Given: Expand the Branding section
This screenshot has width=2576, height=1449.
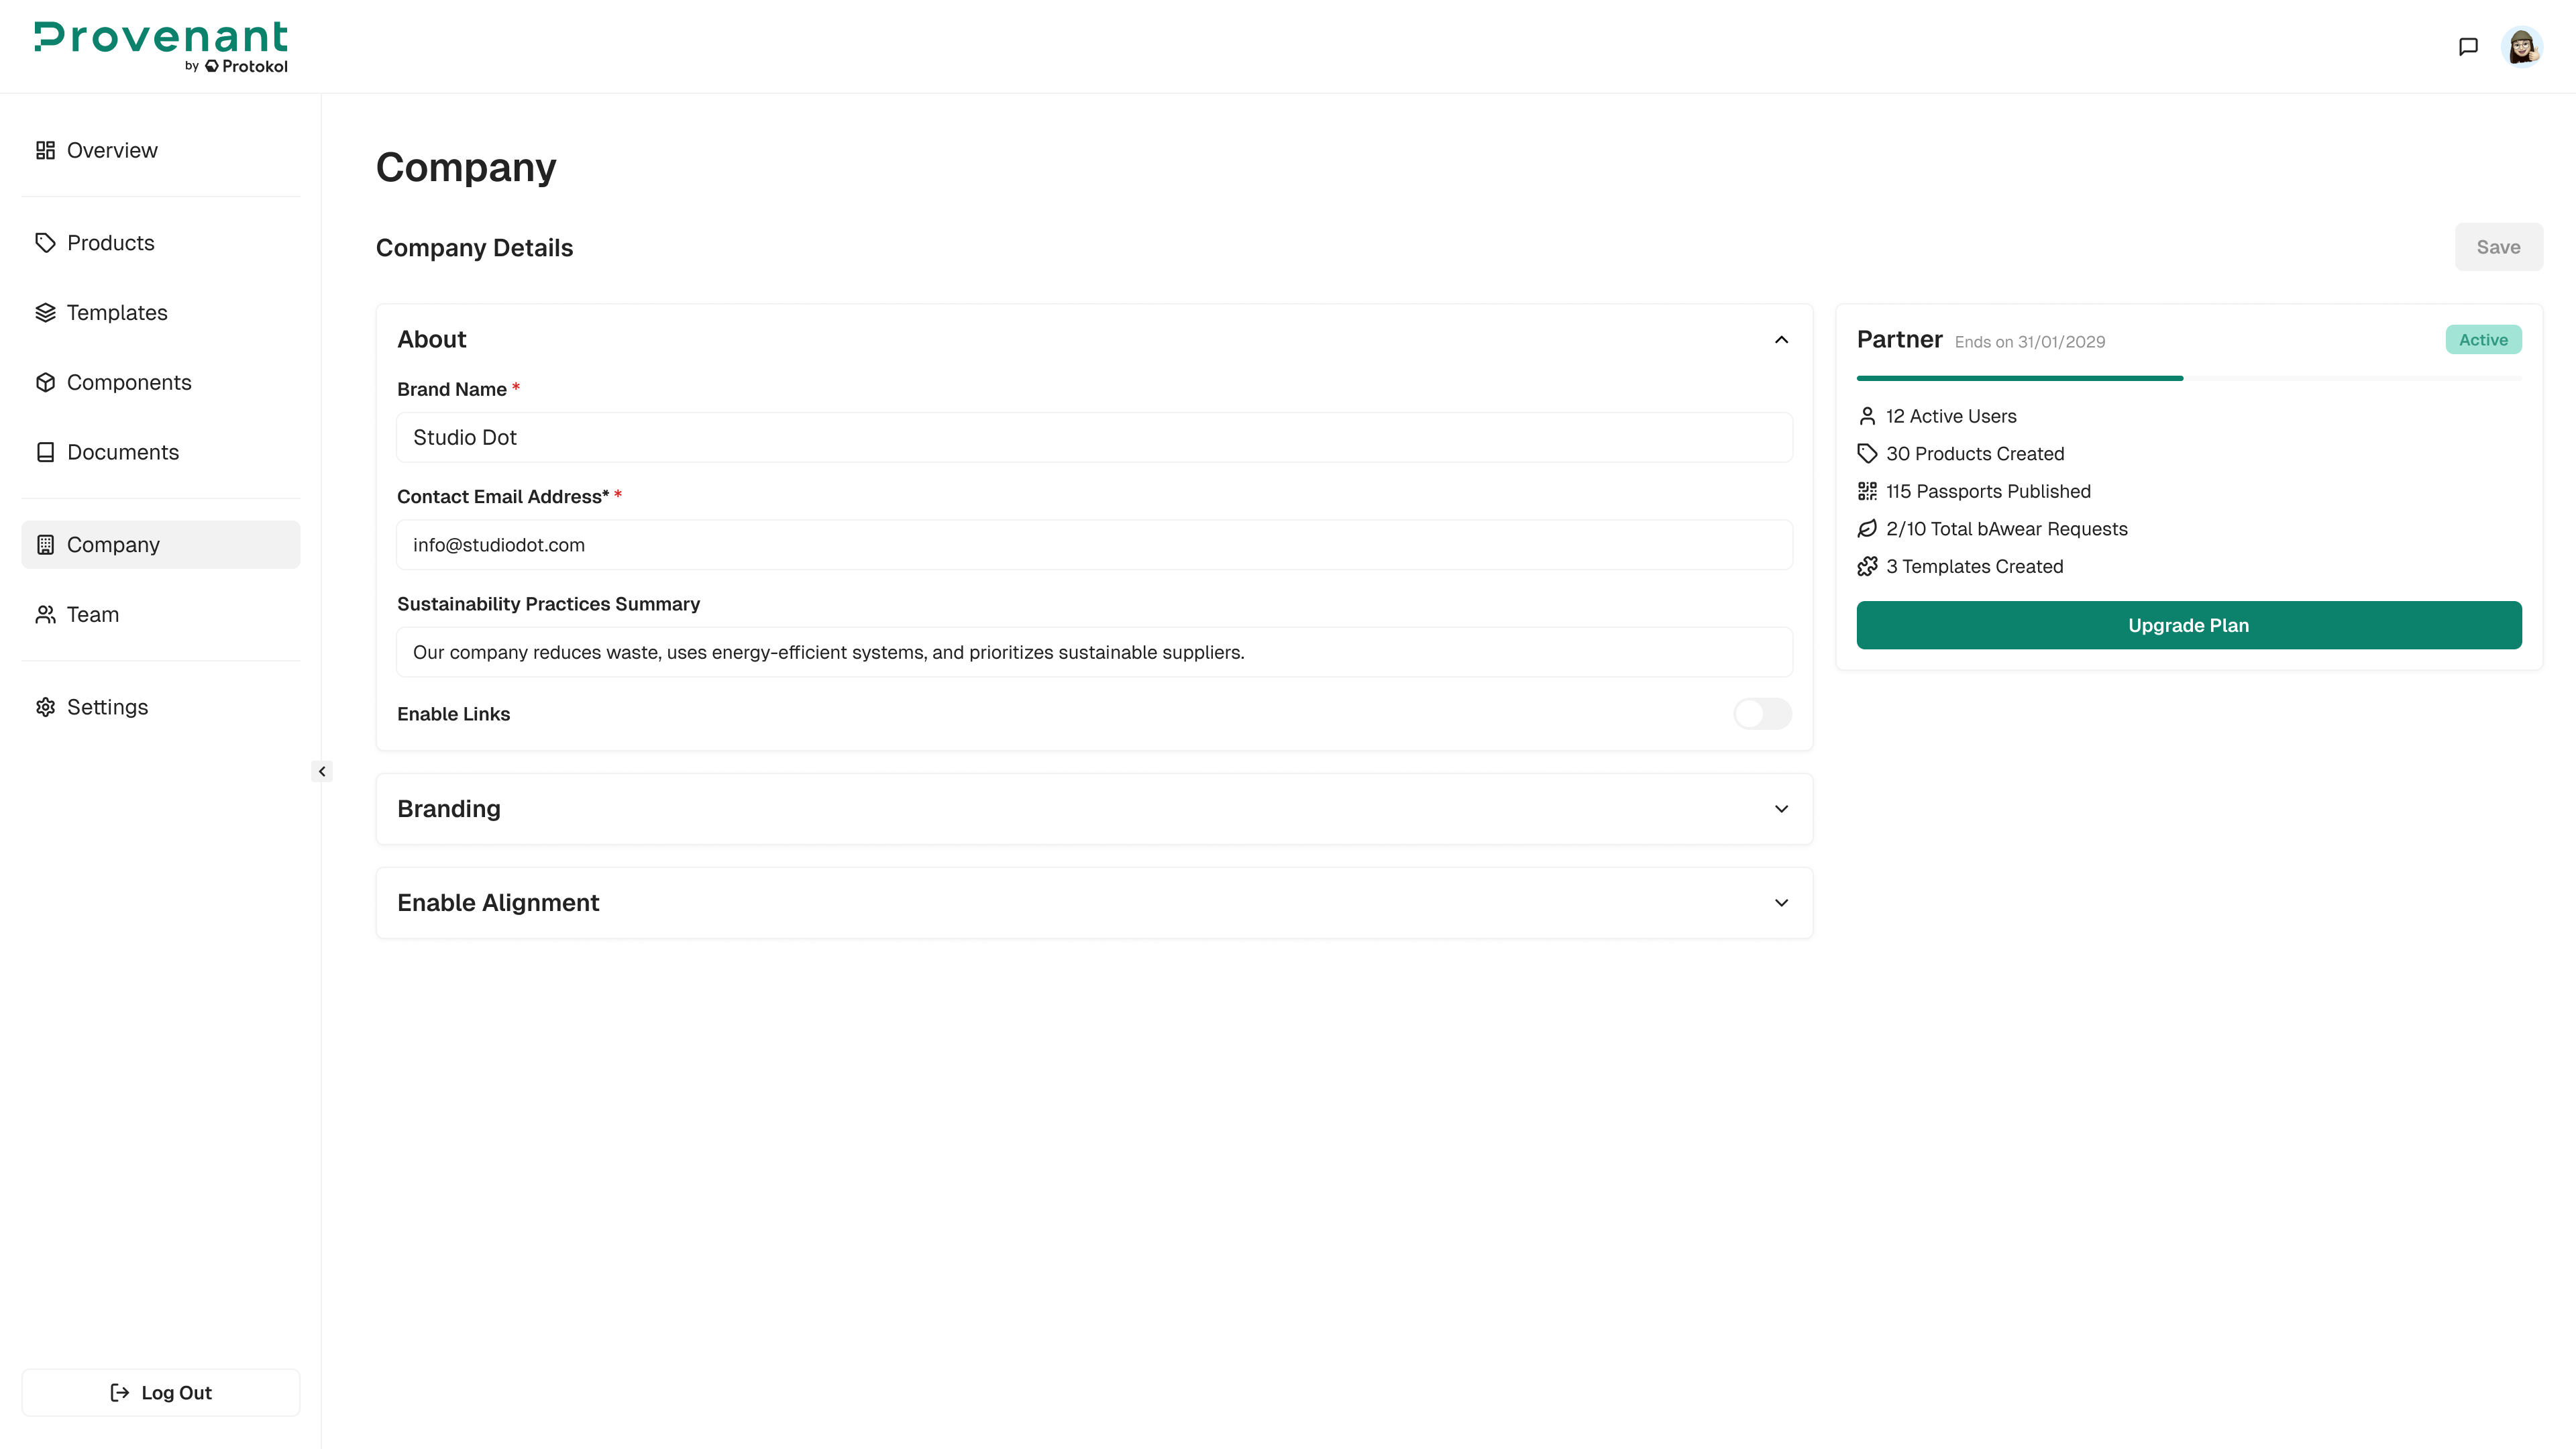Looking at the screenshot, I should click(1781, 809).
